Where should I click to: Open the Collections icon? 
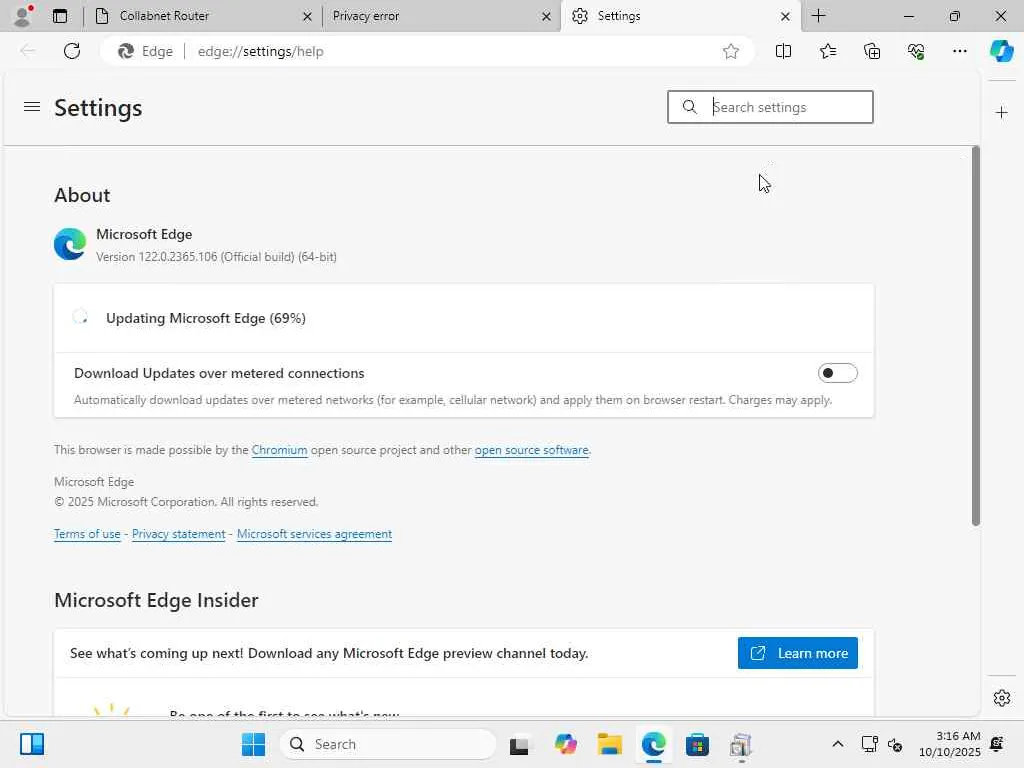(x=872, y=51)
